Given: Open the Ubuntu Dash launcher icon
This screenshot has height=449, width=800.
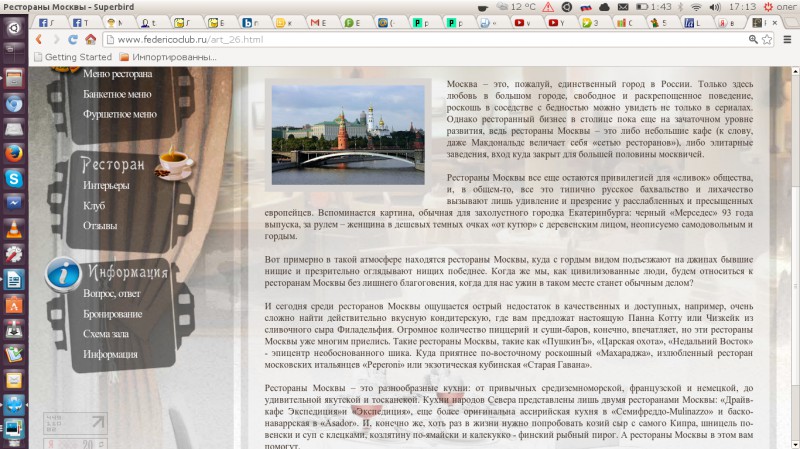Looking at the screenshot, I should click(x=14, y=27).
